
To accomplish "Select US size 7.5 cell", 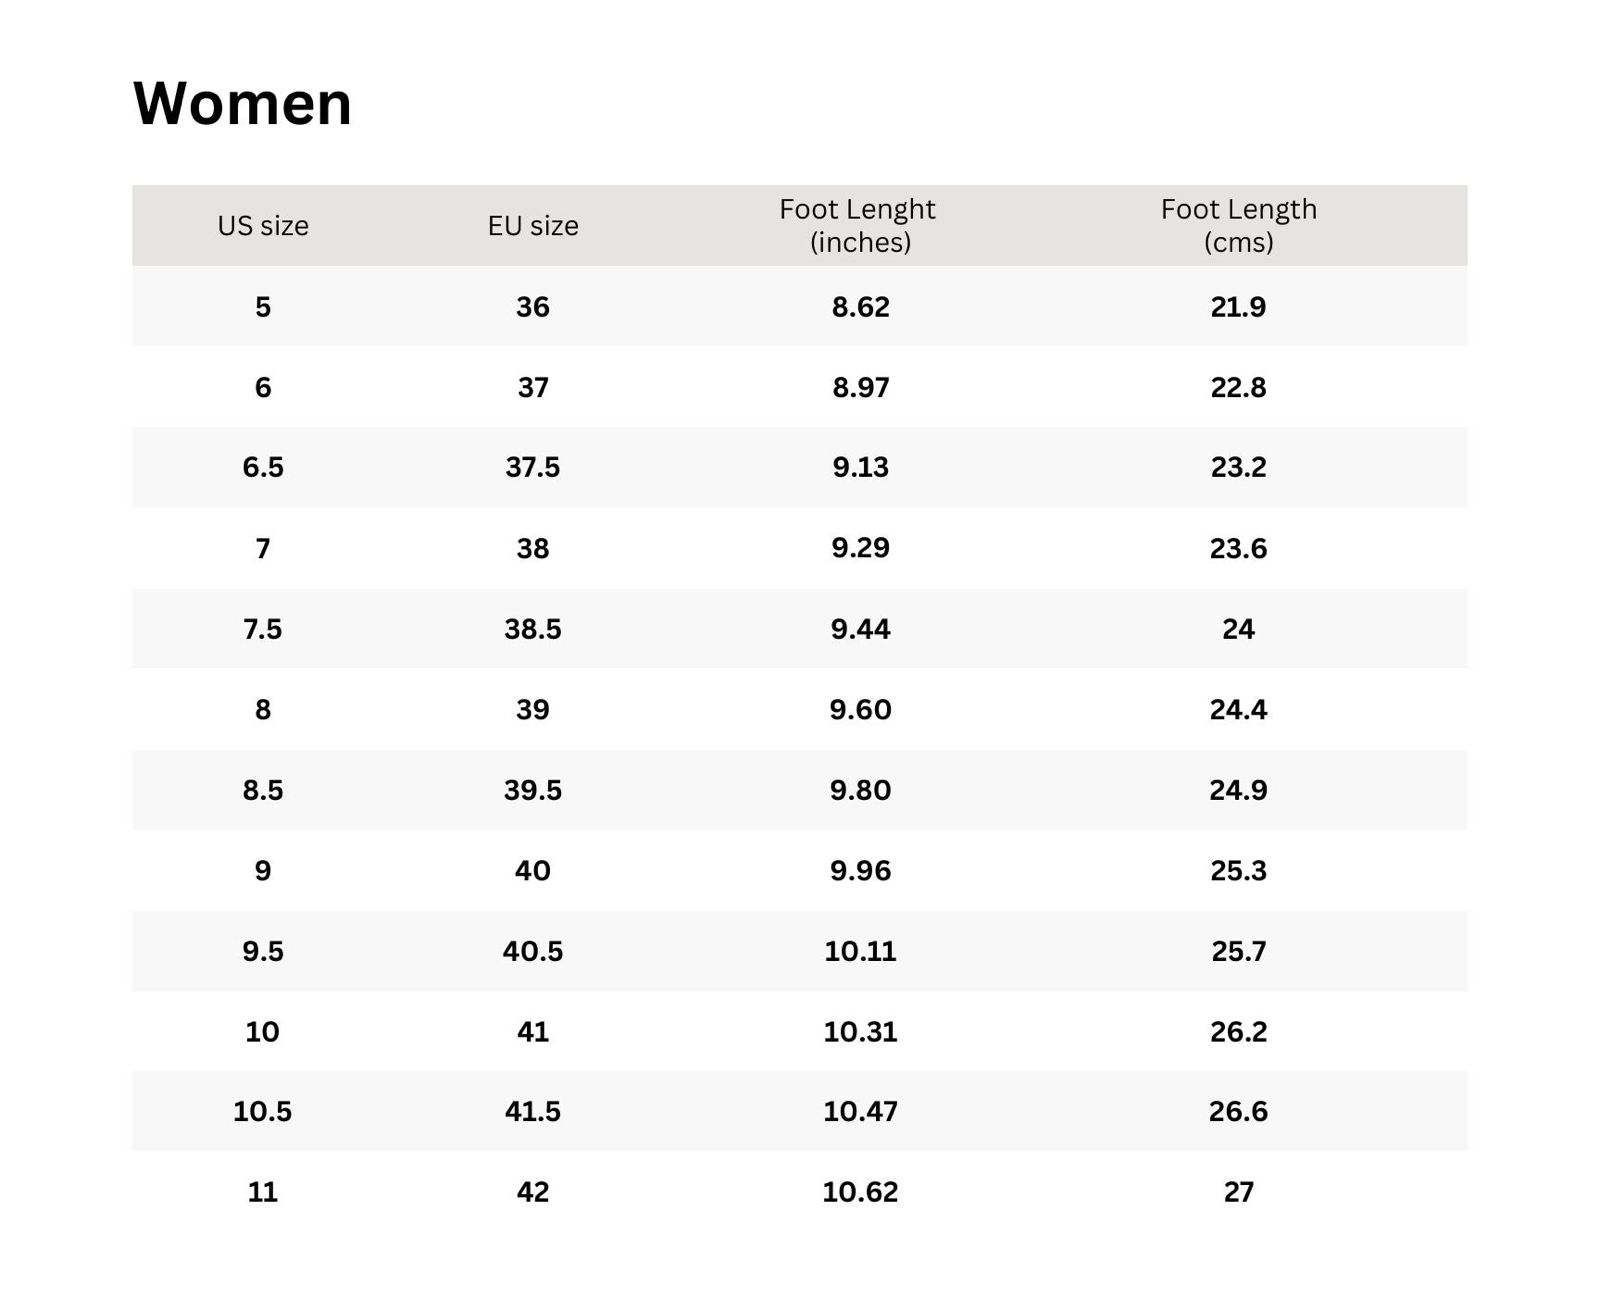I will [x=263, y=629].
